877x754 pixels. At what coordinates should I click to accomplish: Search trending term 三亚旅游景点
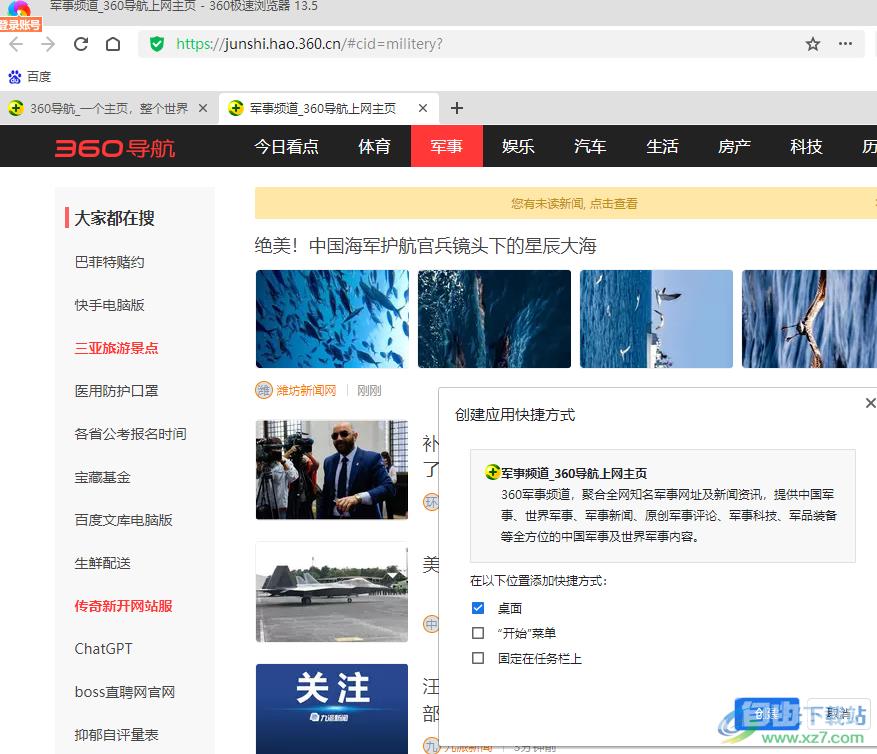click(x=116, y=348)
